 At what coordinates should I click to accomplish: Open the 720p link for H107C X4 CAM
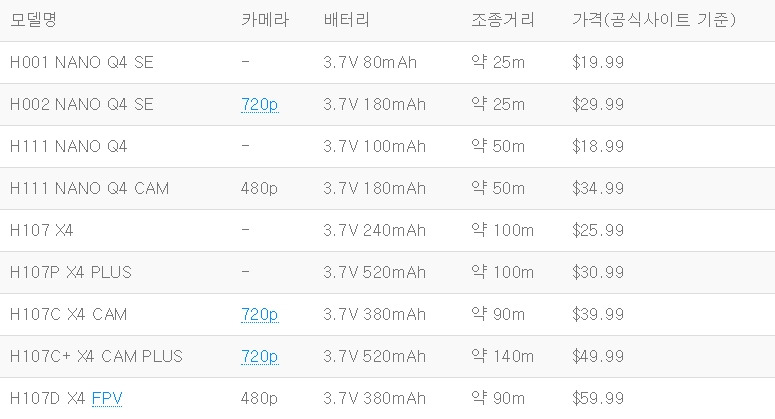point(259,314)
